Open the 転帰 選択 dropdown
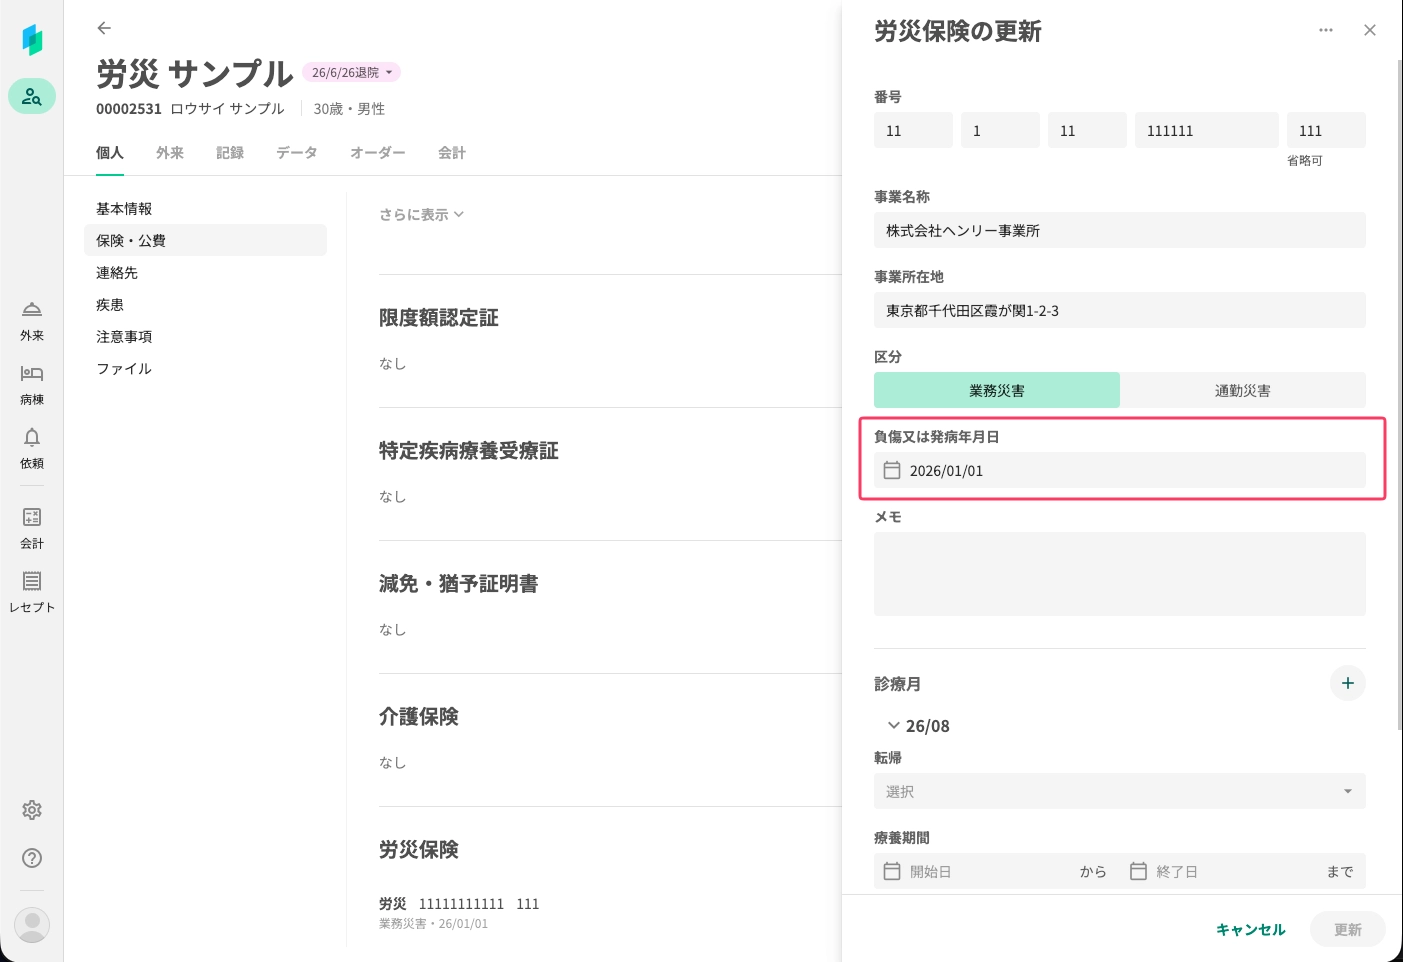Viewport: 1403px width, 962px height. 1120,791
